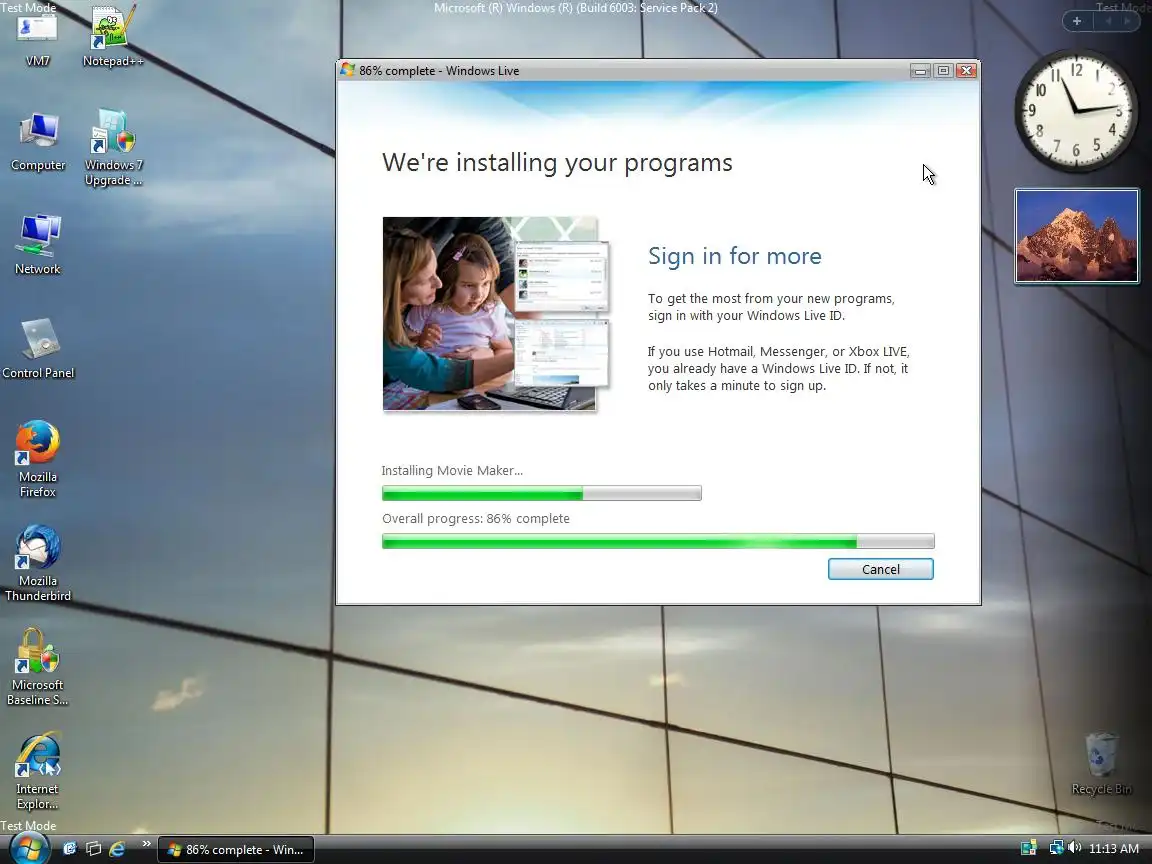Click the 11:13 AM taskbar clock
The image size is (1152, 864).
tap(1114, 849)
